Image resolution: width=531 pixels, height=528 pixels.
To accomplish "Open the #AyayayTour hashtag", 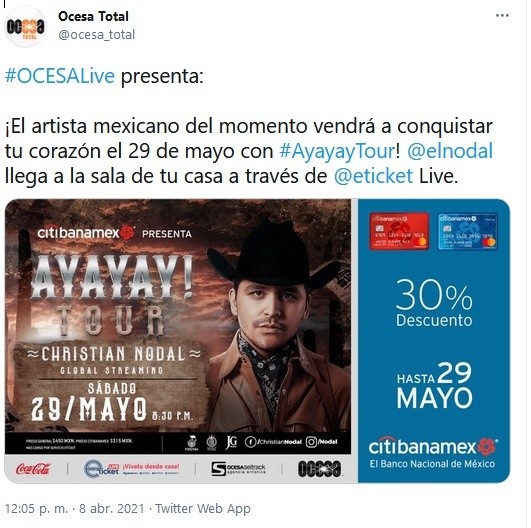I will pyautogui.click(x=337, y=151).
